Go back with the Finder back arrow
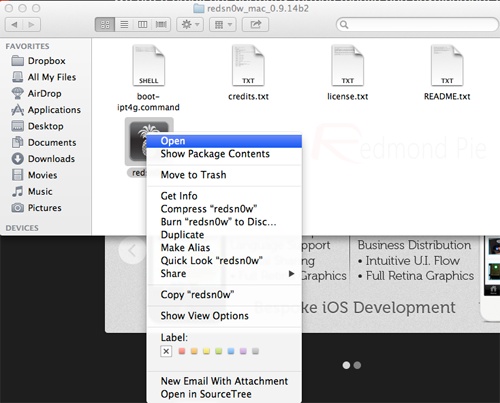This screenshot has height=403, width=500. coord(14,25)
